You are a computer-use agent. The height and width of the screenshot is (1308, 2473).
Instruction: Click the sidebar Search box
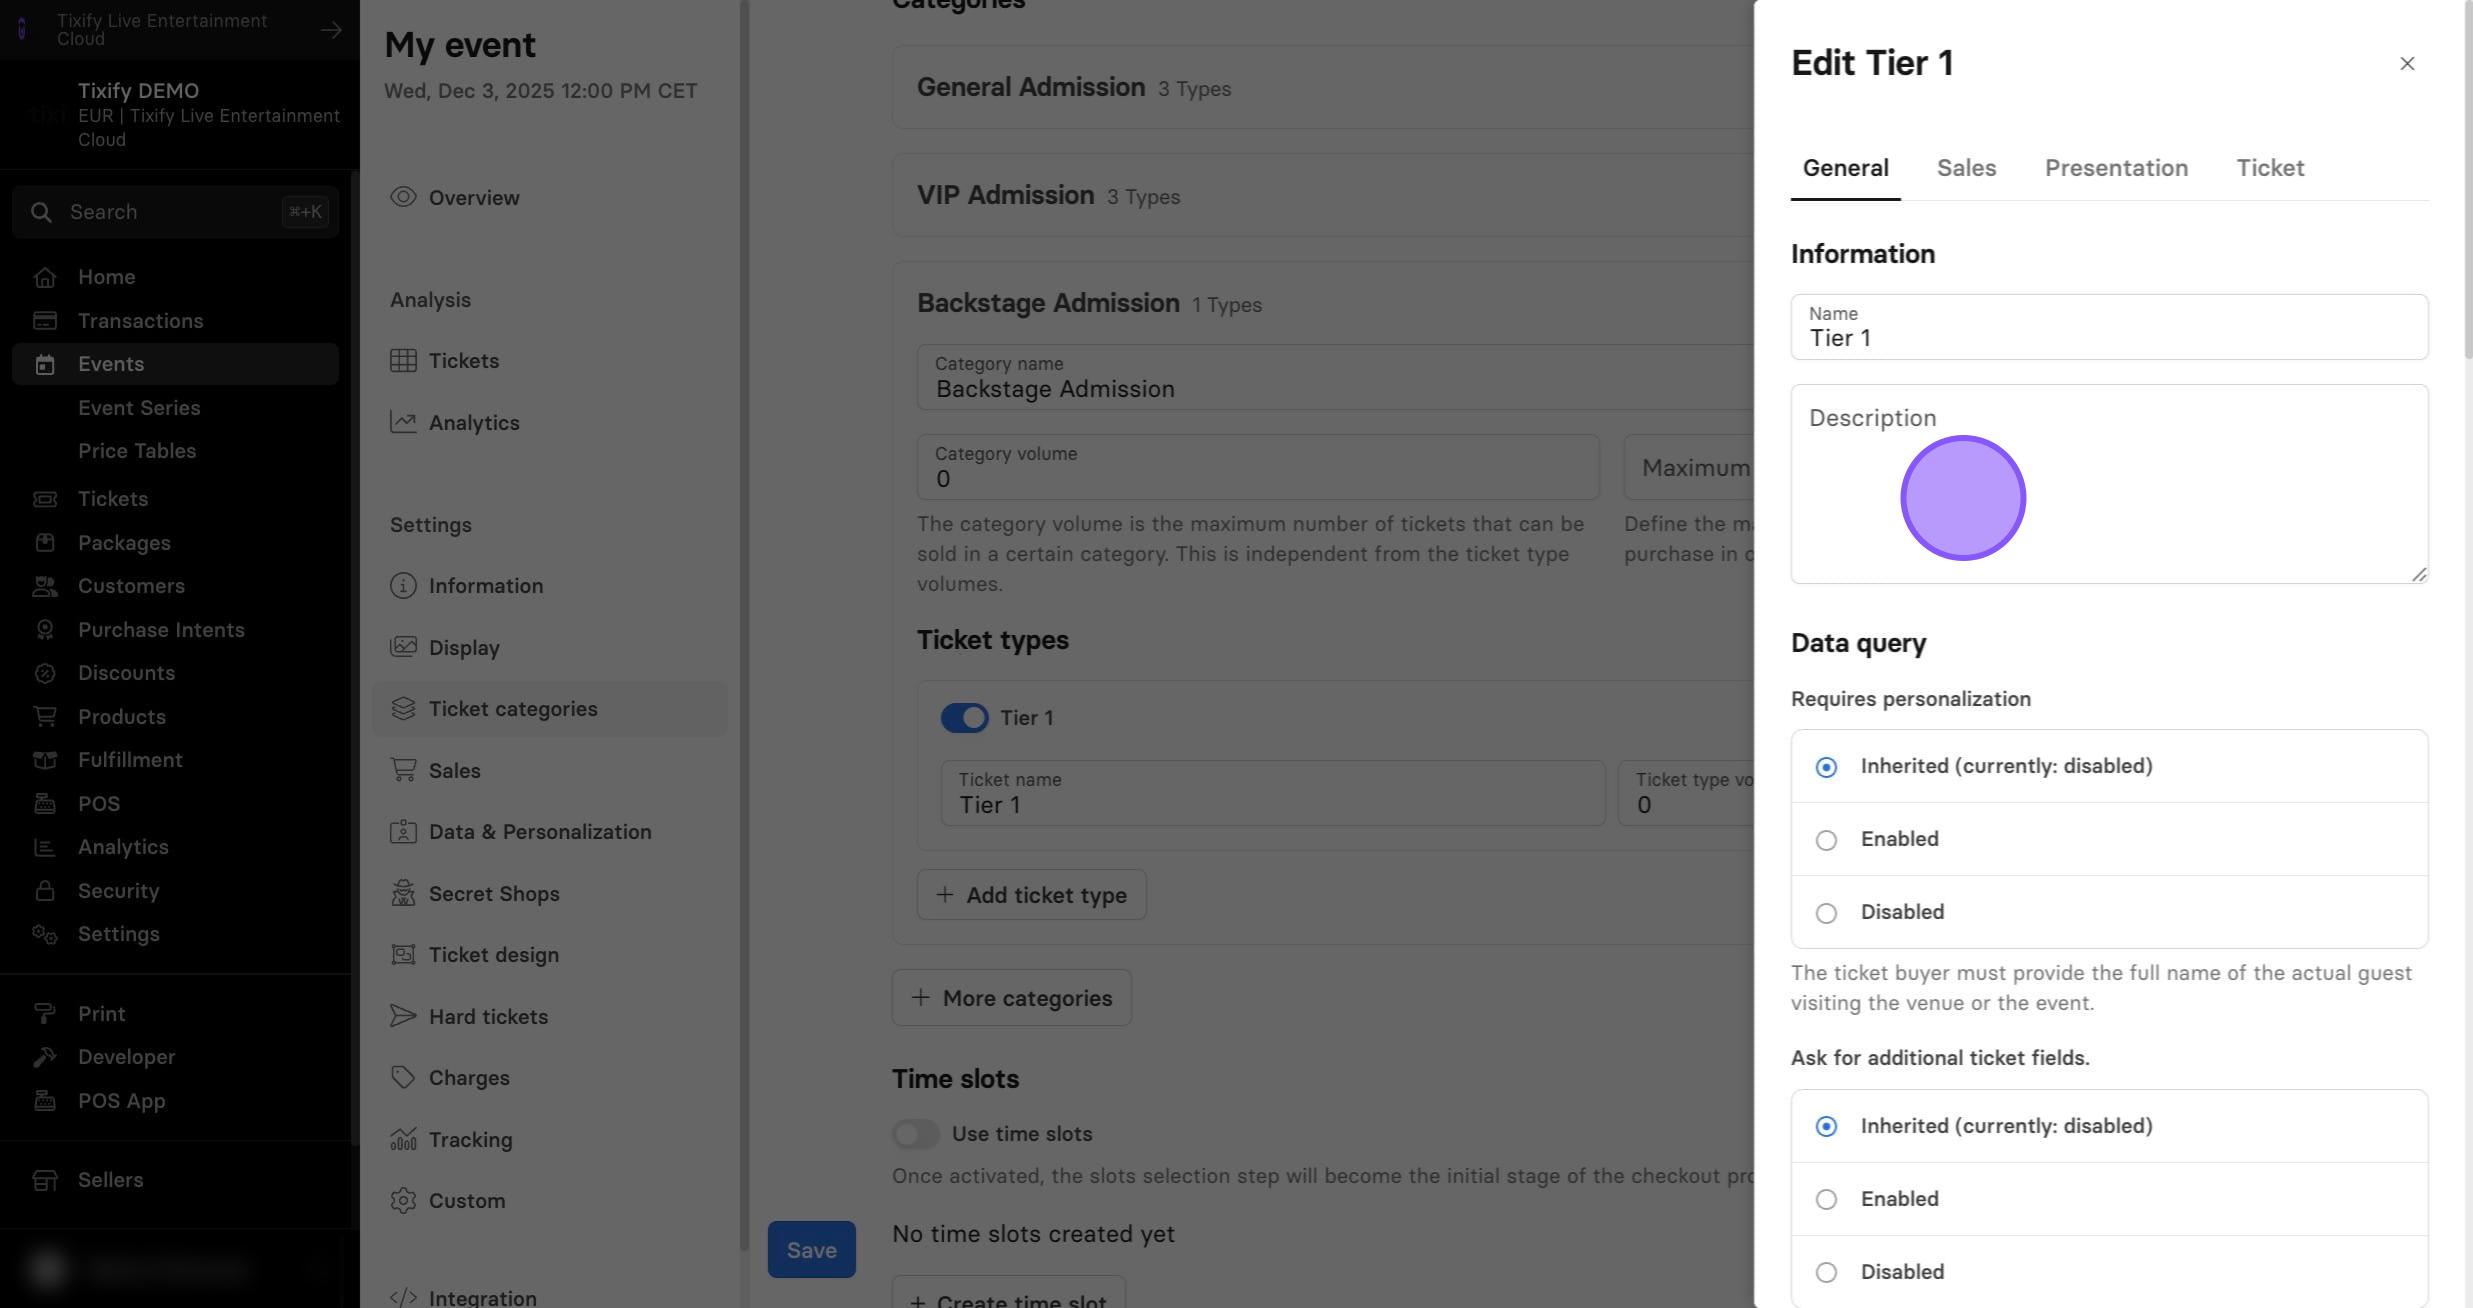pos(176,212)
